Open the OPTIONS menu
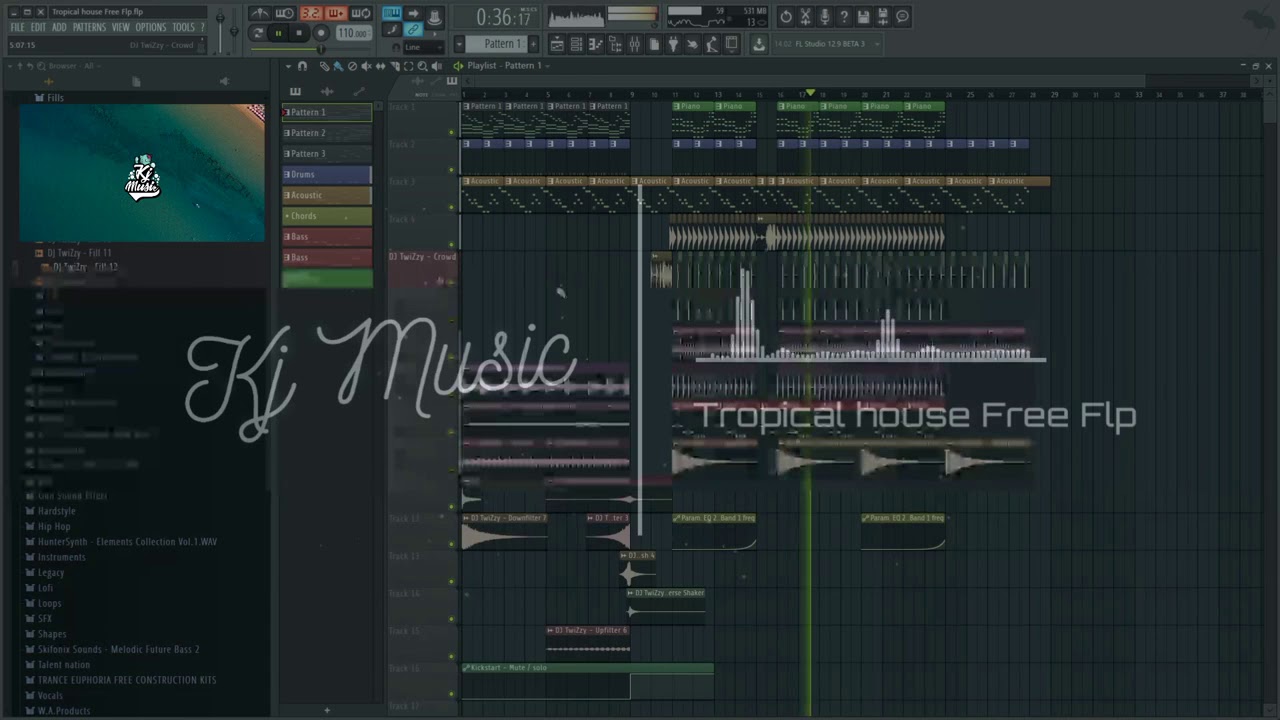This screenshot has width=1280, height=720. click(150, 27)
